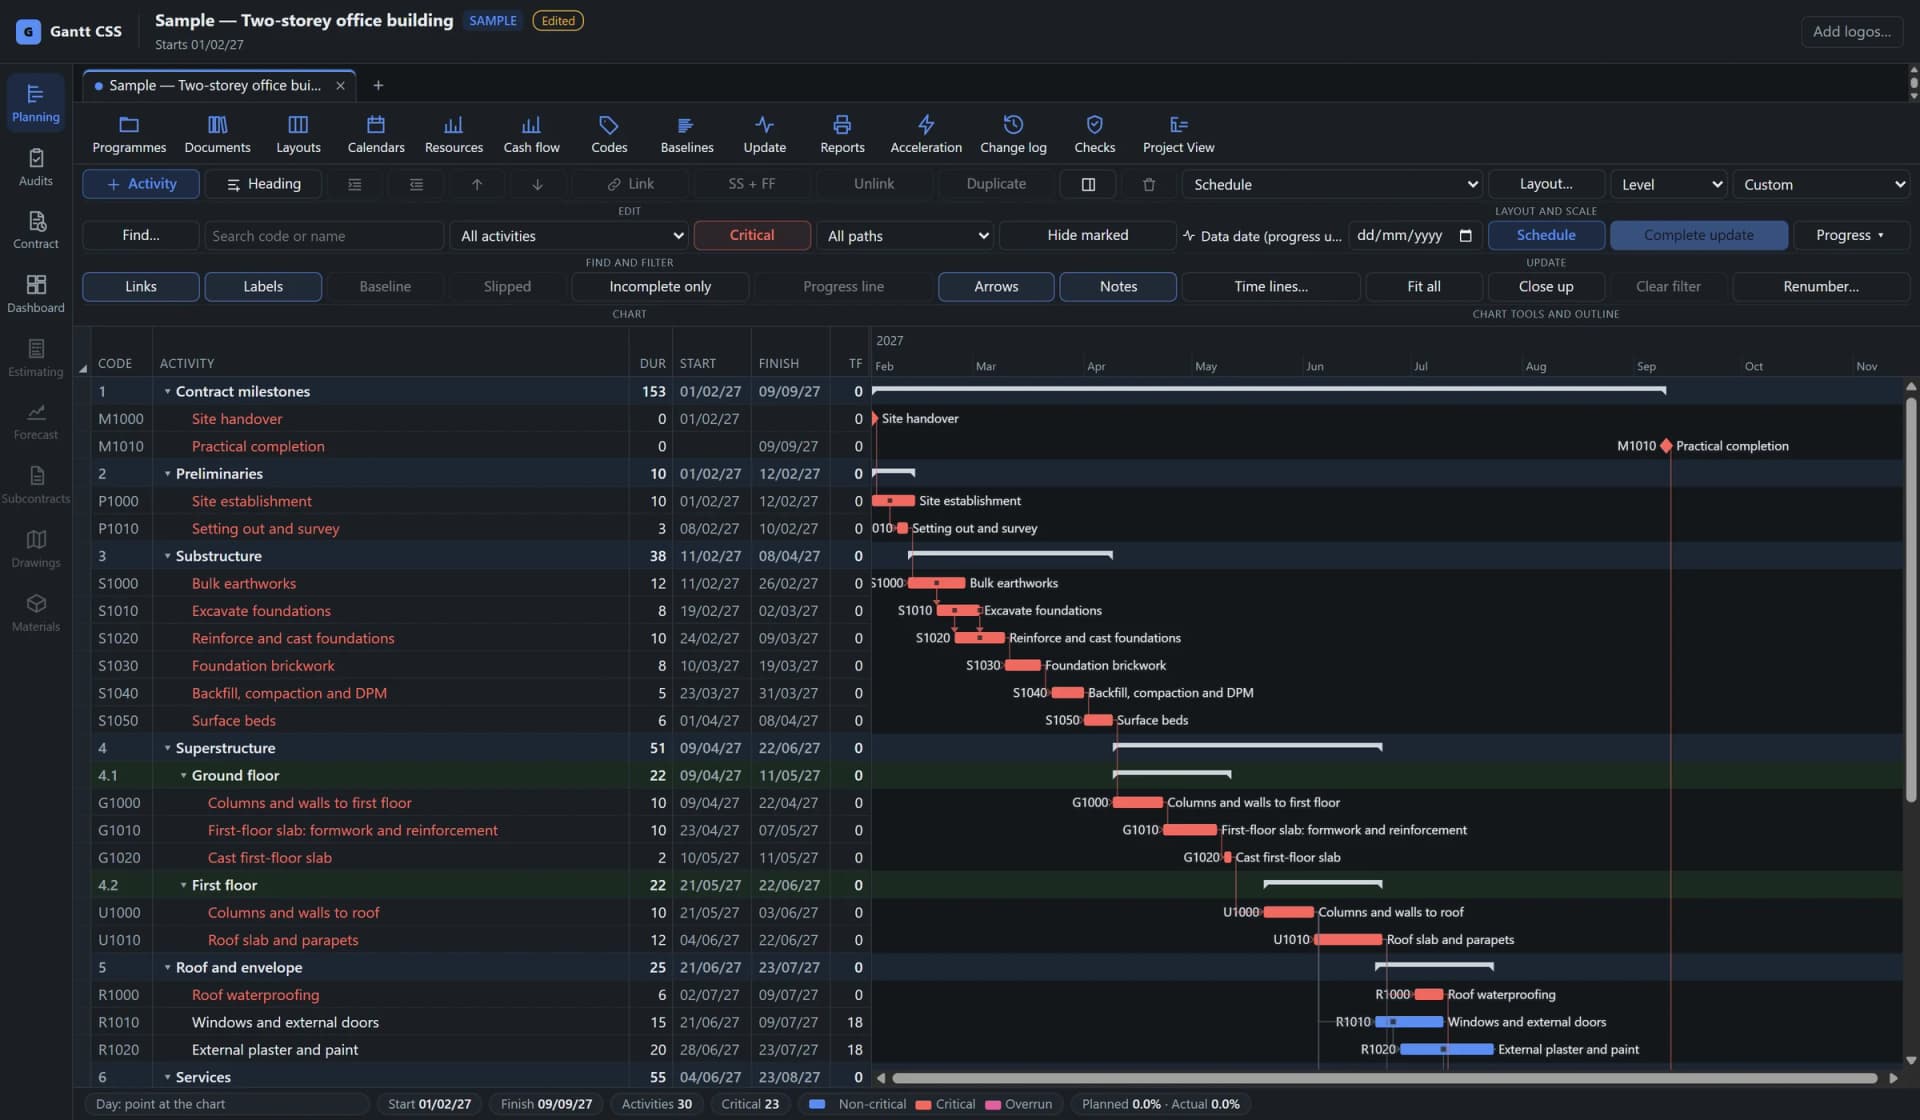This screenshot has height=1120, width=1920.
Task: Click the horizontal chart scrollbar
Action: click(x=1384, y=1078)
